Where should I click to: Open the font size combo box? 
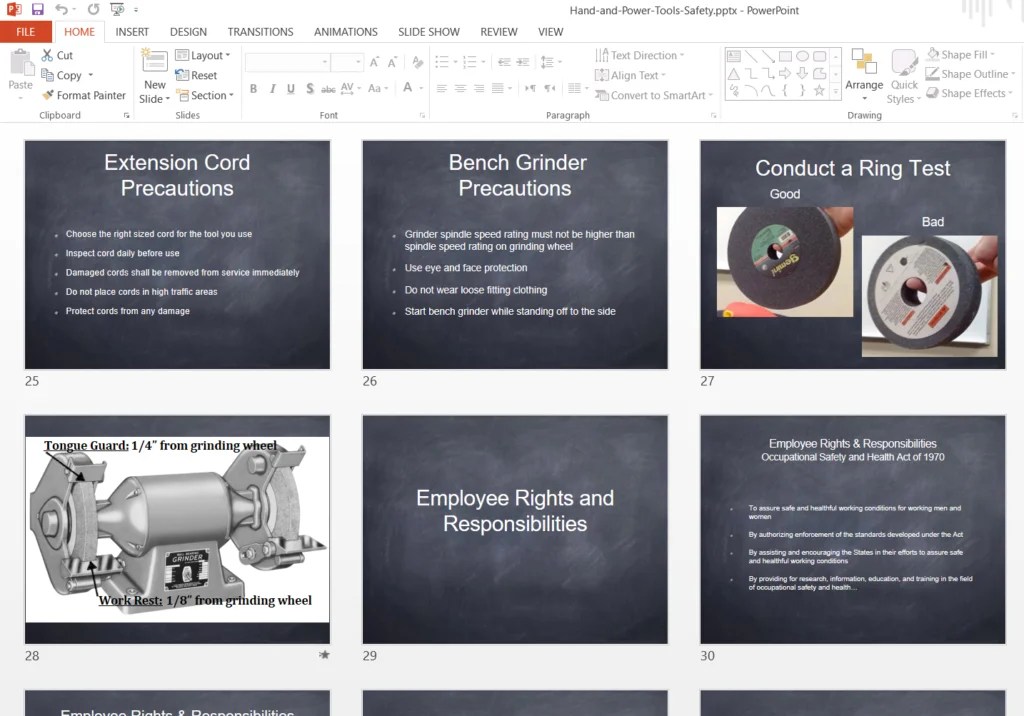(x=347, y=62)
